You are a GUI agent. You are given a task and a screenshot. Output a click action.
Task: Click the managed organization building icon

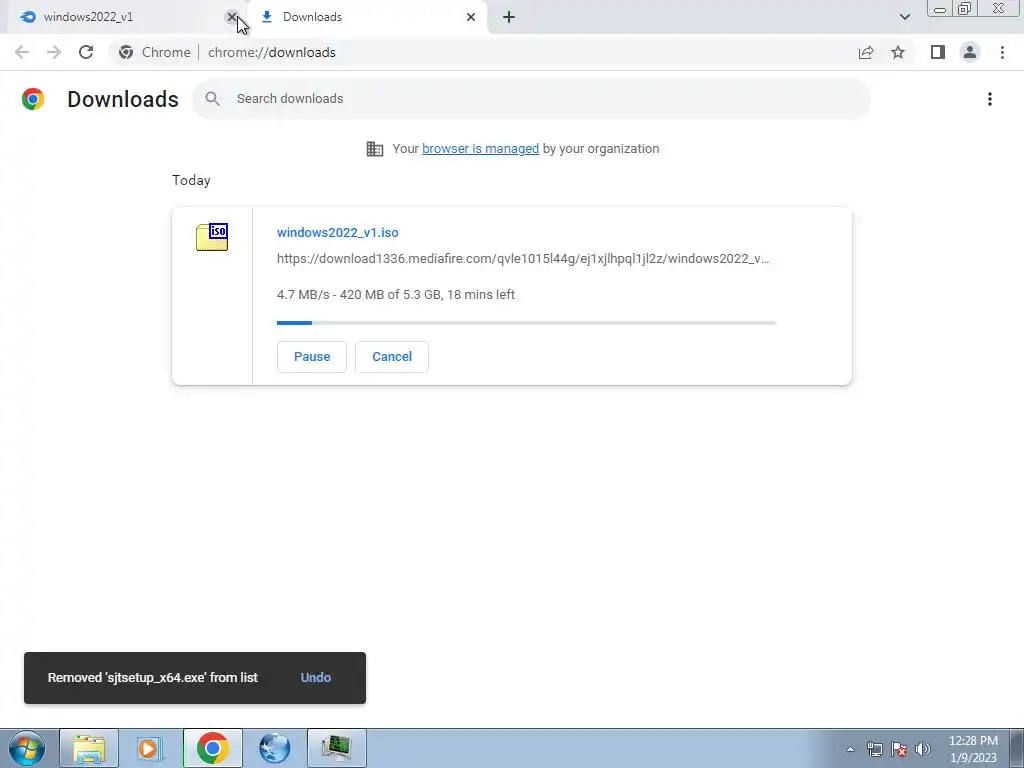point(375,149)
